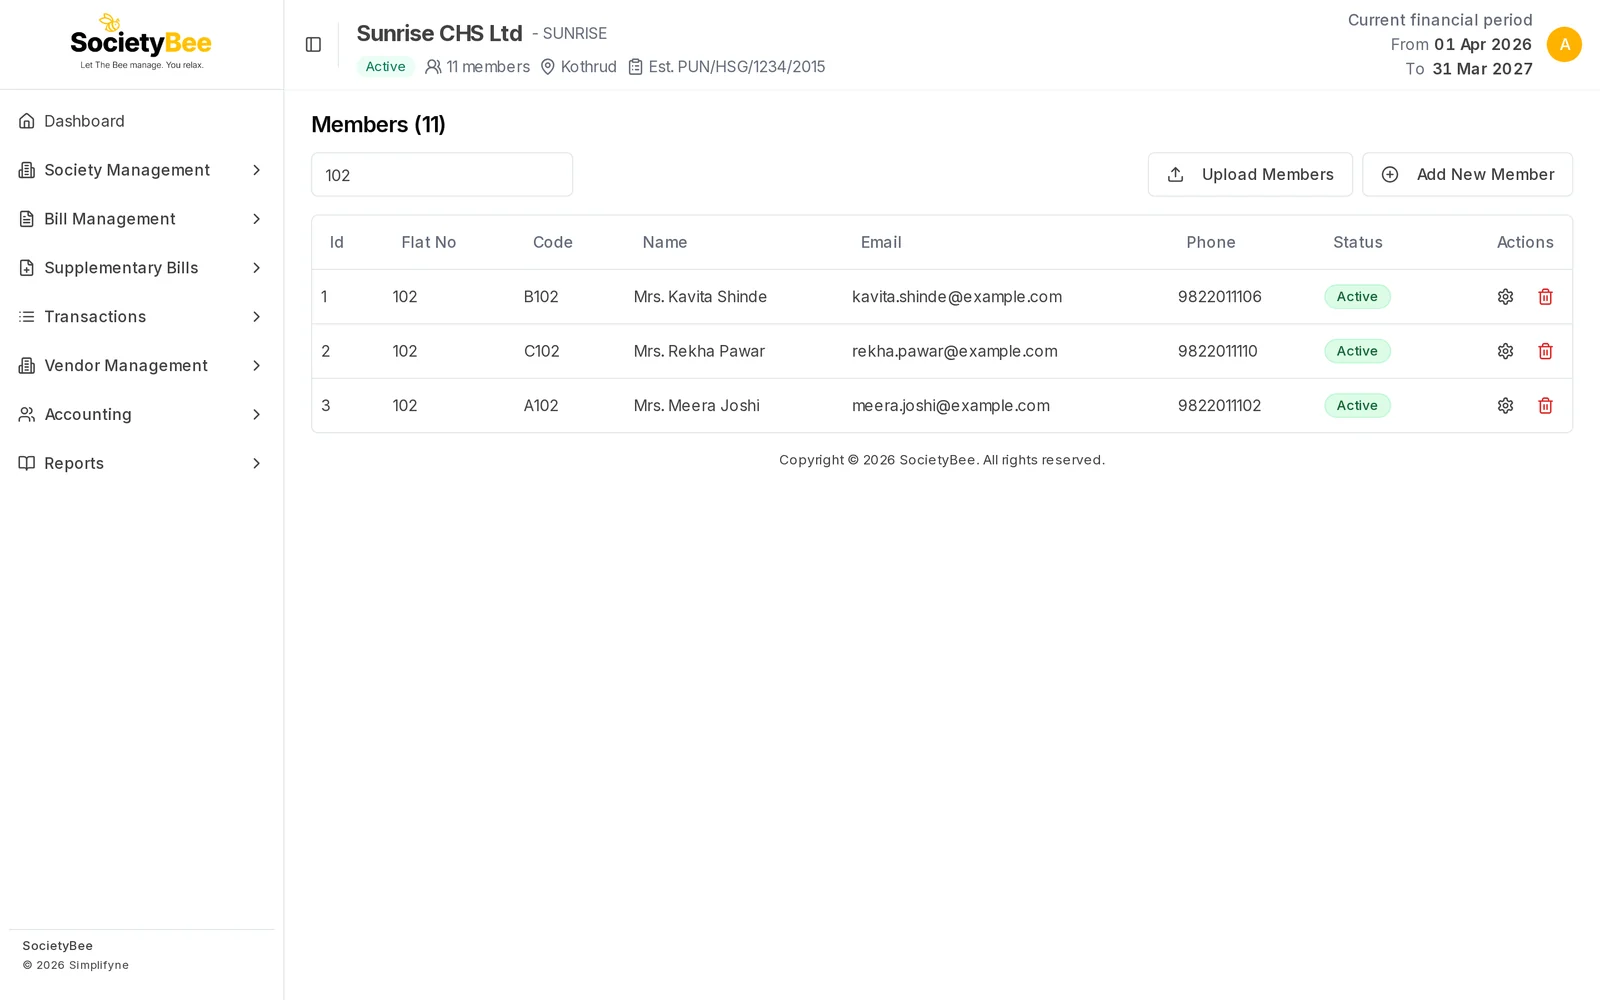Screen dimensions: 1600x1000
Task: Go to Dashboard in sidebar
Action: pyautogui.click(x=141, y=121)
